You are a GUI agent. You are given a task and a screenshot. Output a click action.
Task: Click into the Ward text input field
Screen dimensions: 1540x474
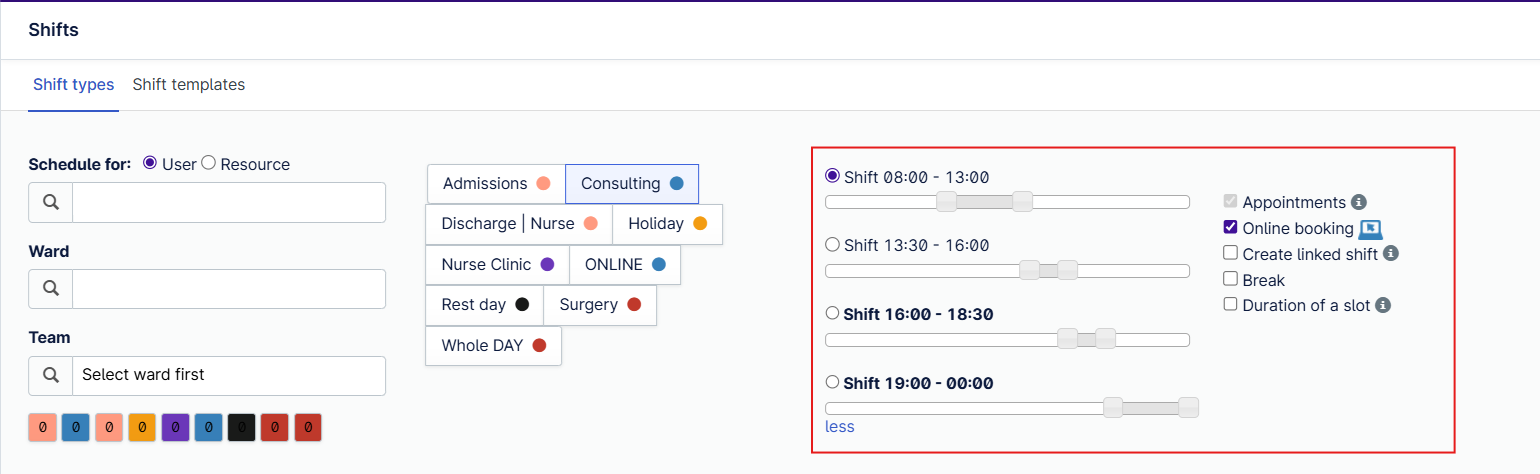pos(229,289)
